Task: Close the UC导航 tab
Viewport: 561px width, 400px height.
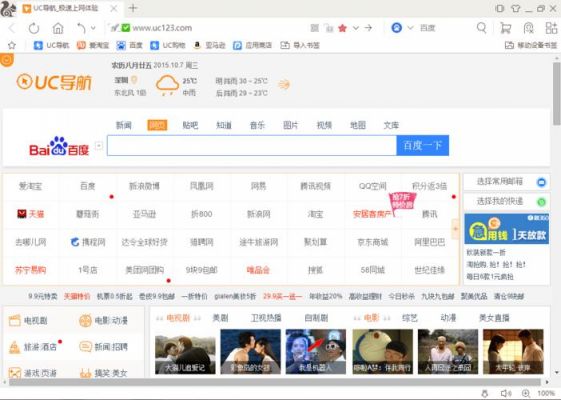Action: tap(114, 8)
